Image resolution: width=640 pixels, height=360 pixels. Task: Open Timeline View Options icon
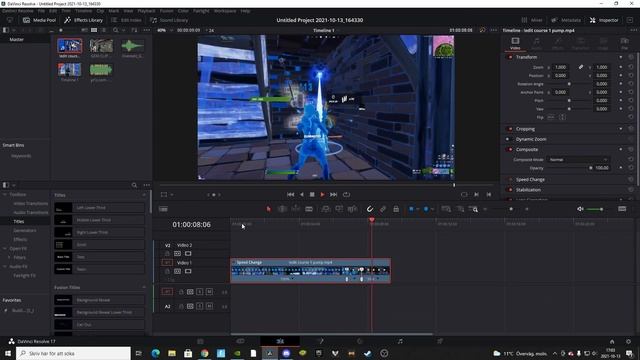pyautogui.click(x=163, y=209)
